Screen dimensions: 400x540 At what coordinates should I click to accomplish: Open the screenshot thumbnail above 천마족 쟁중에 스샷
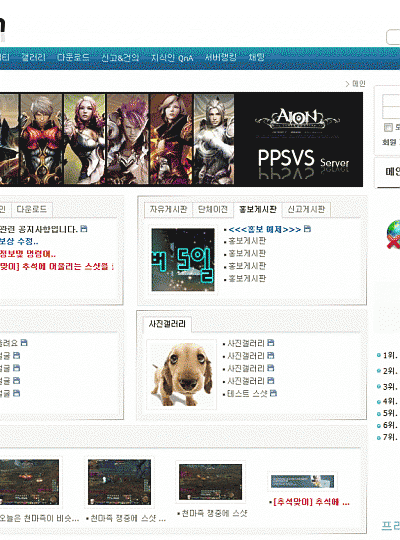(x=210, y=482)
